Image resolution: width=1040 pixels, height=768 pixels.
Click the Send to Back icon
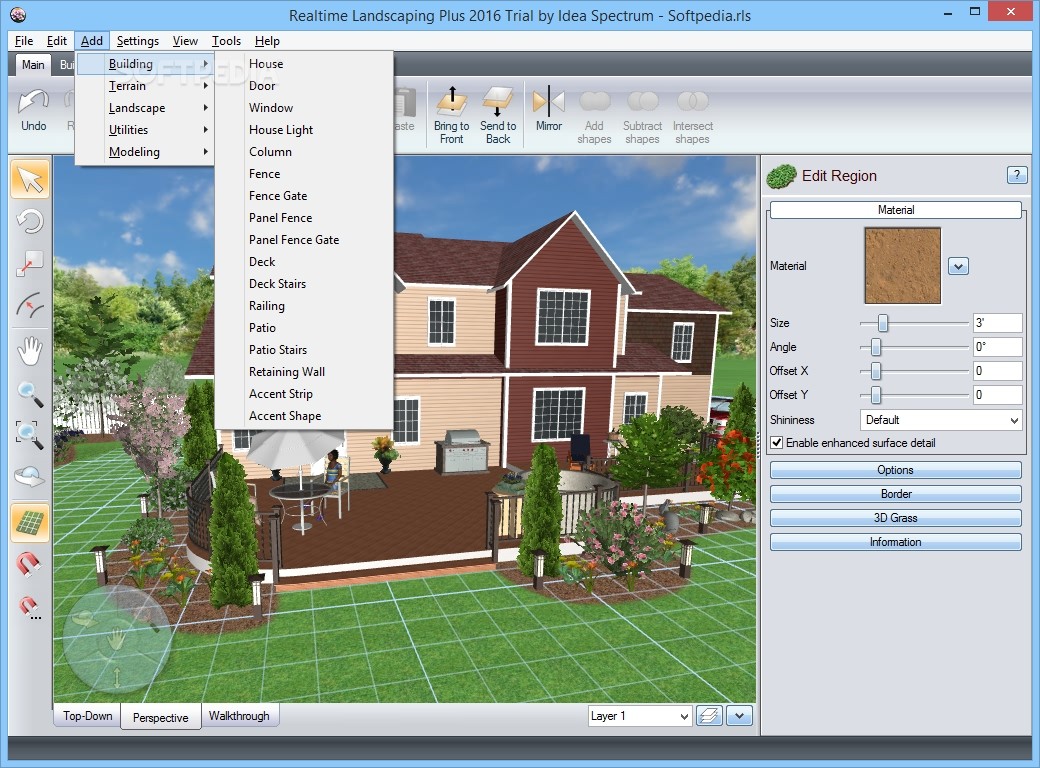[x=497, y=101]
